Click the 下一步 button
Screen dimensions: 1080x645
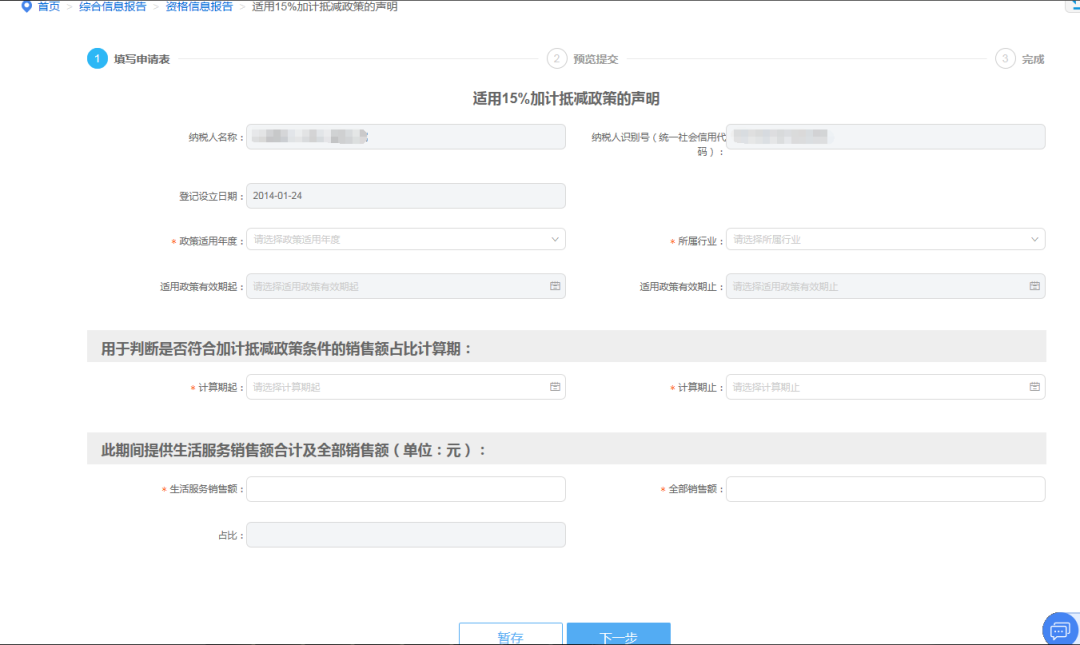(618, 633)
